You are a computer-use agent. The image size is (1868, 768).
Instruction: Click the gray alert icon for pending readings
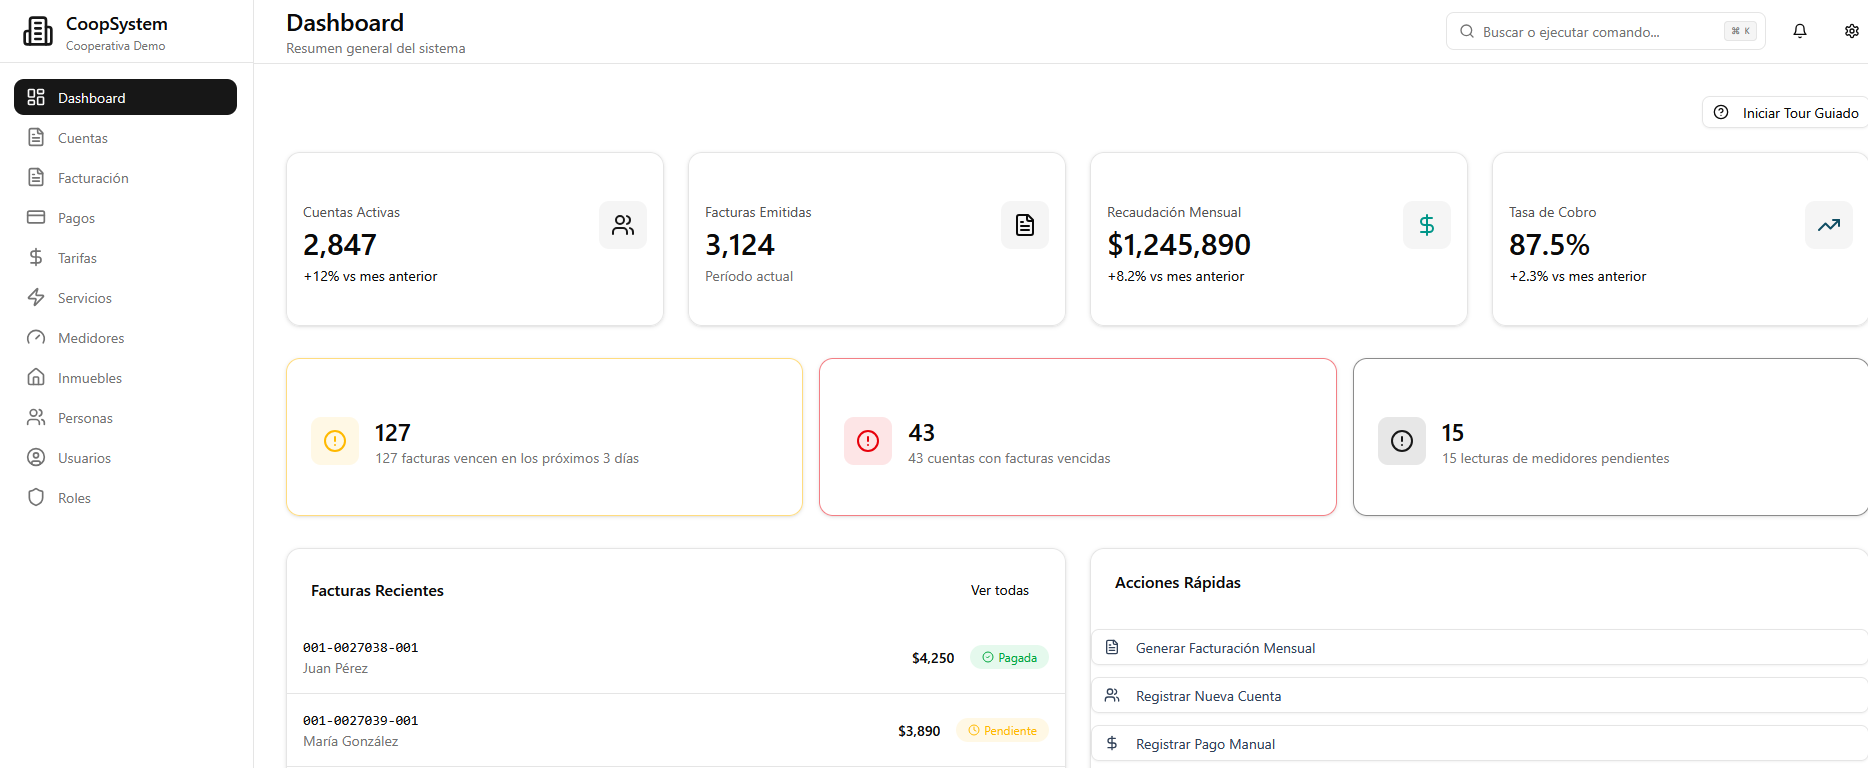point(1402,441)
